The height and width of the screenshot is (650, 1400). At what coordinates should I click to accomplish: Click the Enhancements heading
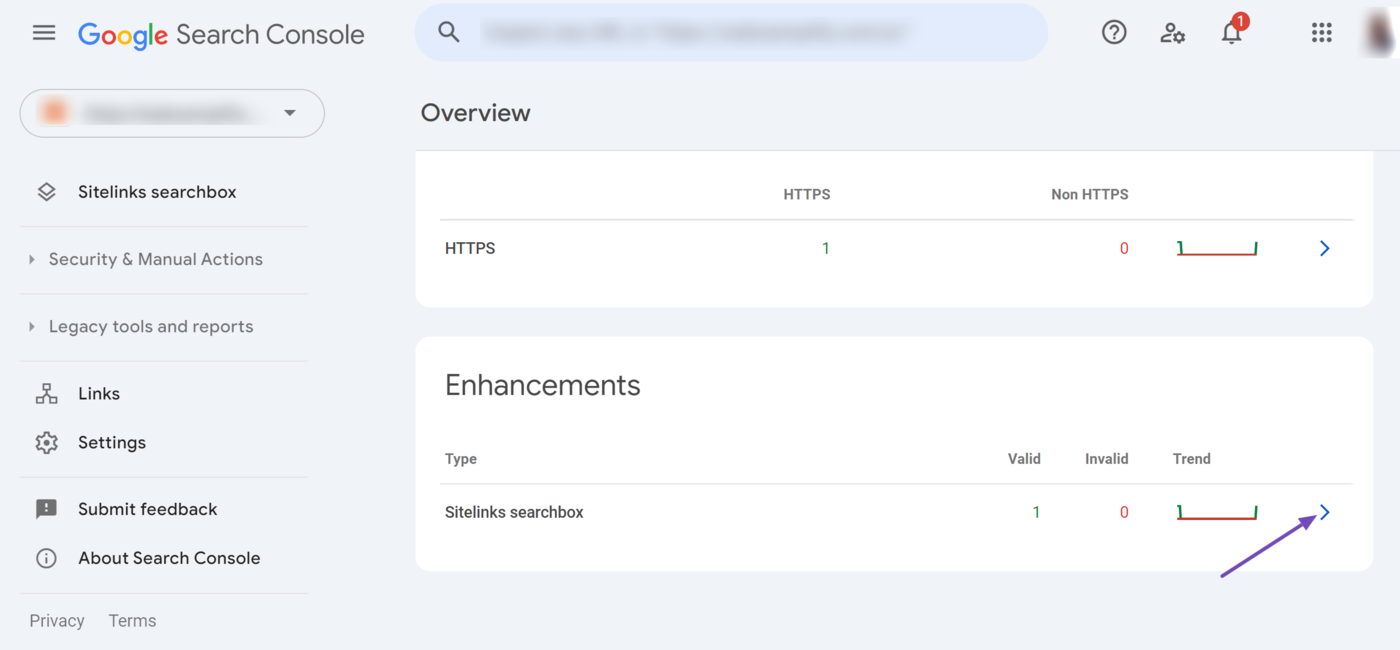pyautogui.click(x=543, y=385)
